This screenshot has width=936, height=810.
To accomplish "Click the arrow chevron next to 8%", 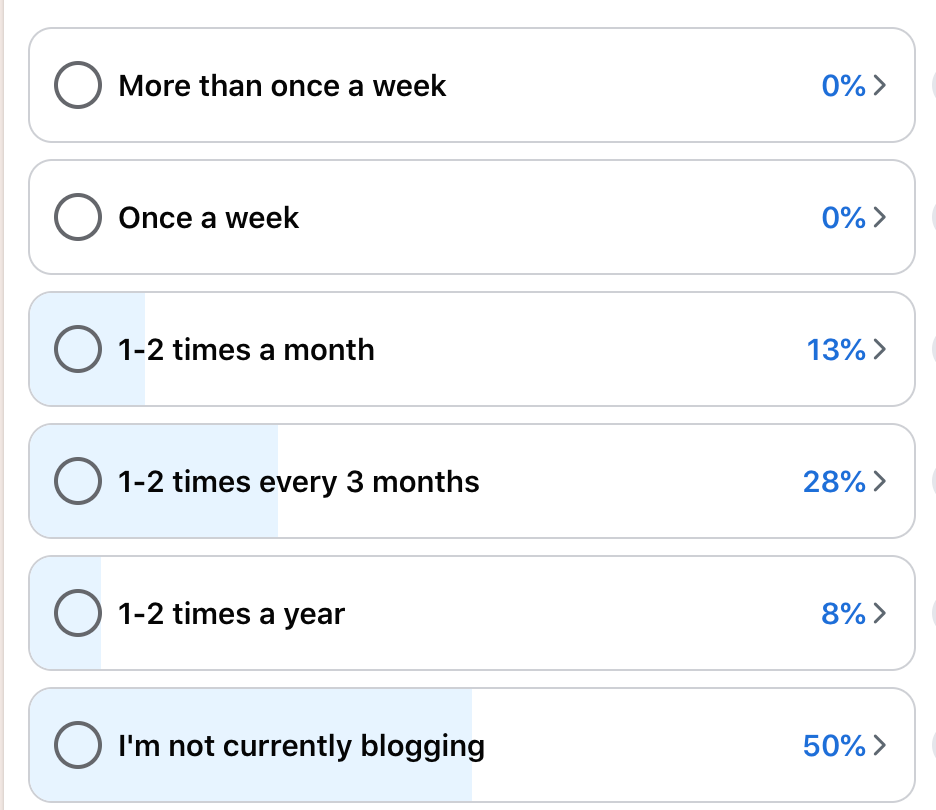I will click(x=880, y=614).
